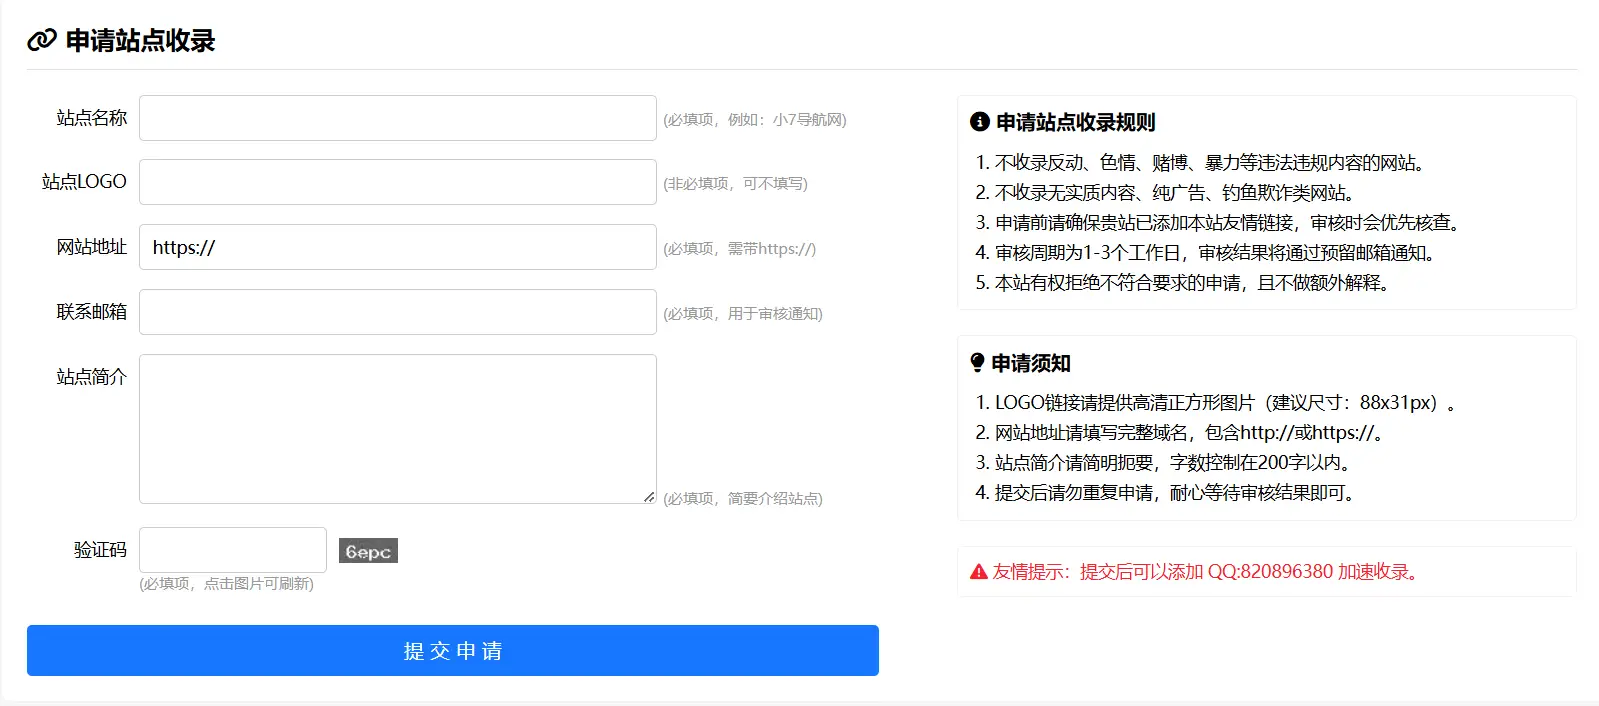Click the 申请站点收录规则 section title
This screenshot has height=706, width=1599.
click(x=1075, y=122)
